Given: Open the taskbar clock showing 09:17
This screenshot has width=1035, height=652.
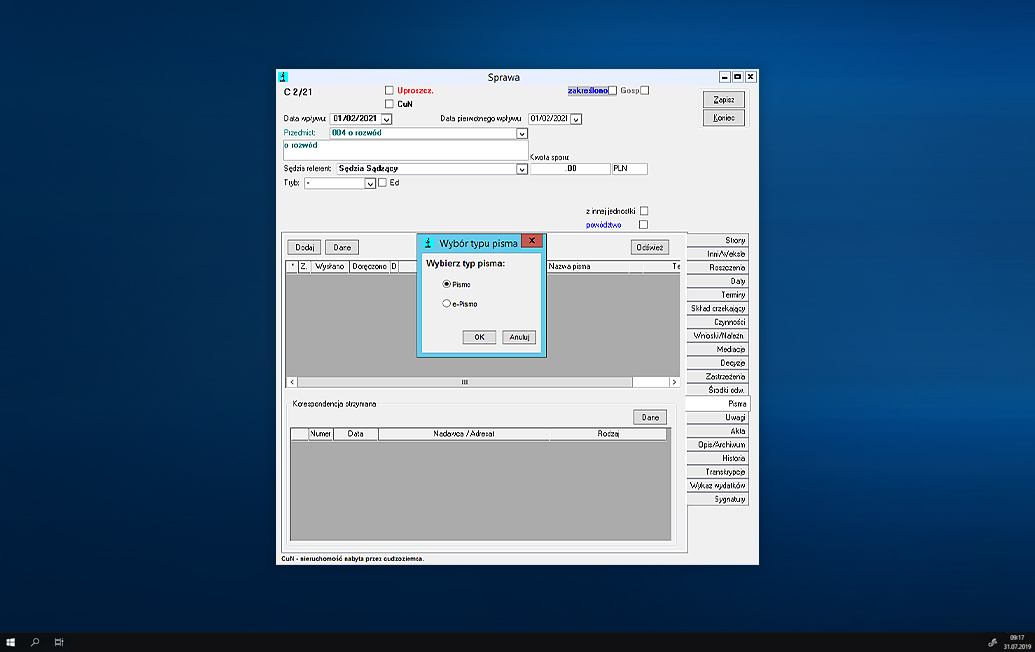Looking at the screenshot, I should (x=1017, y=642).
